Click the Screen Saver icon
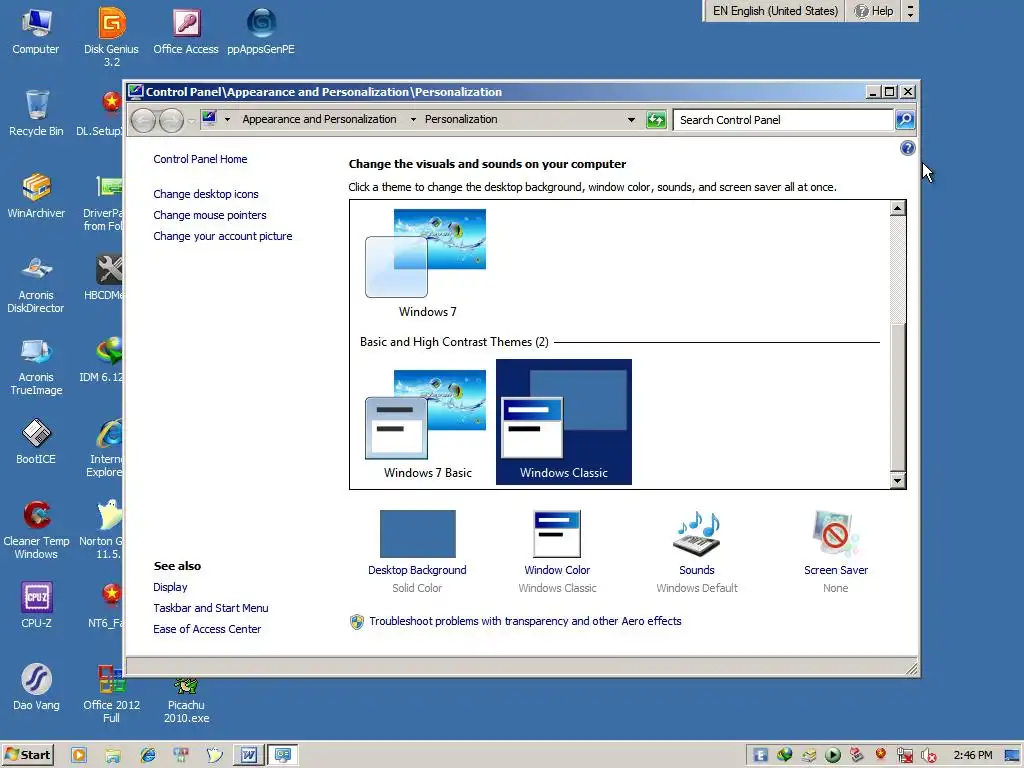Screen dimensions: 1024x768 pos(835,534)
